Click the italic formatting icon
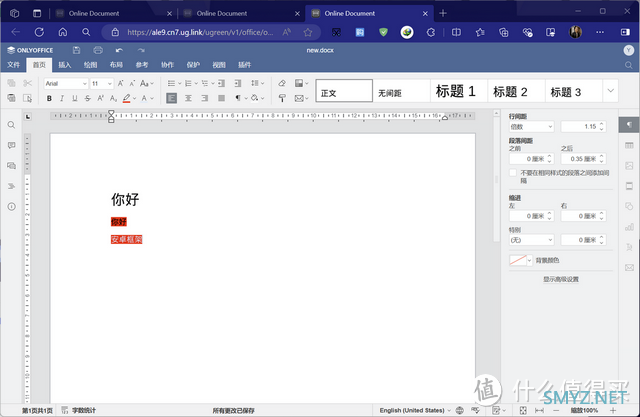 coord(62,99)
